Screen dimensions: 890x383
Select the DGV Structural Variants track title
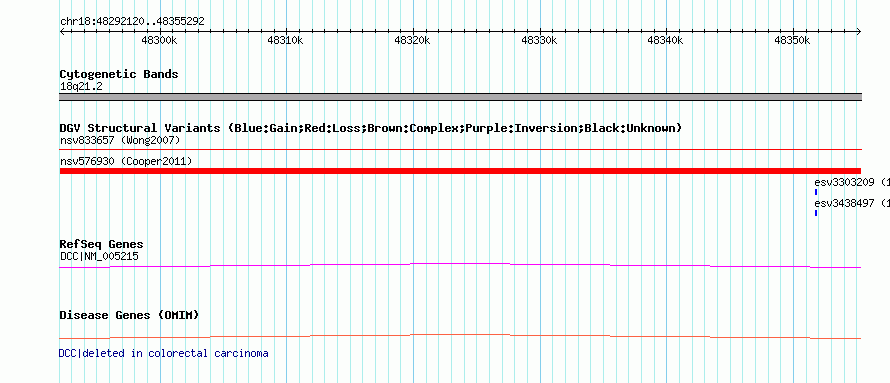(371, 128)
